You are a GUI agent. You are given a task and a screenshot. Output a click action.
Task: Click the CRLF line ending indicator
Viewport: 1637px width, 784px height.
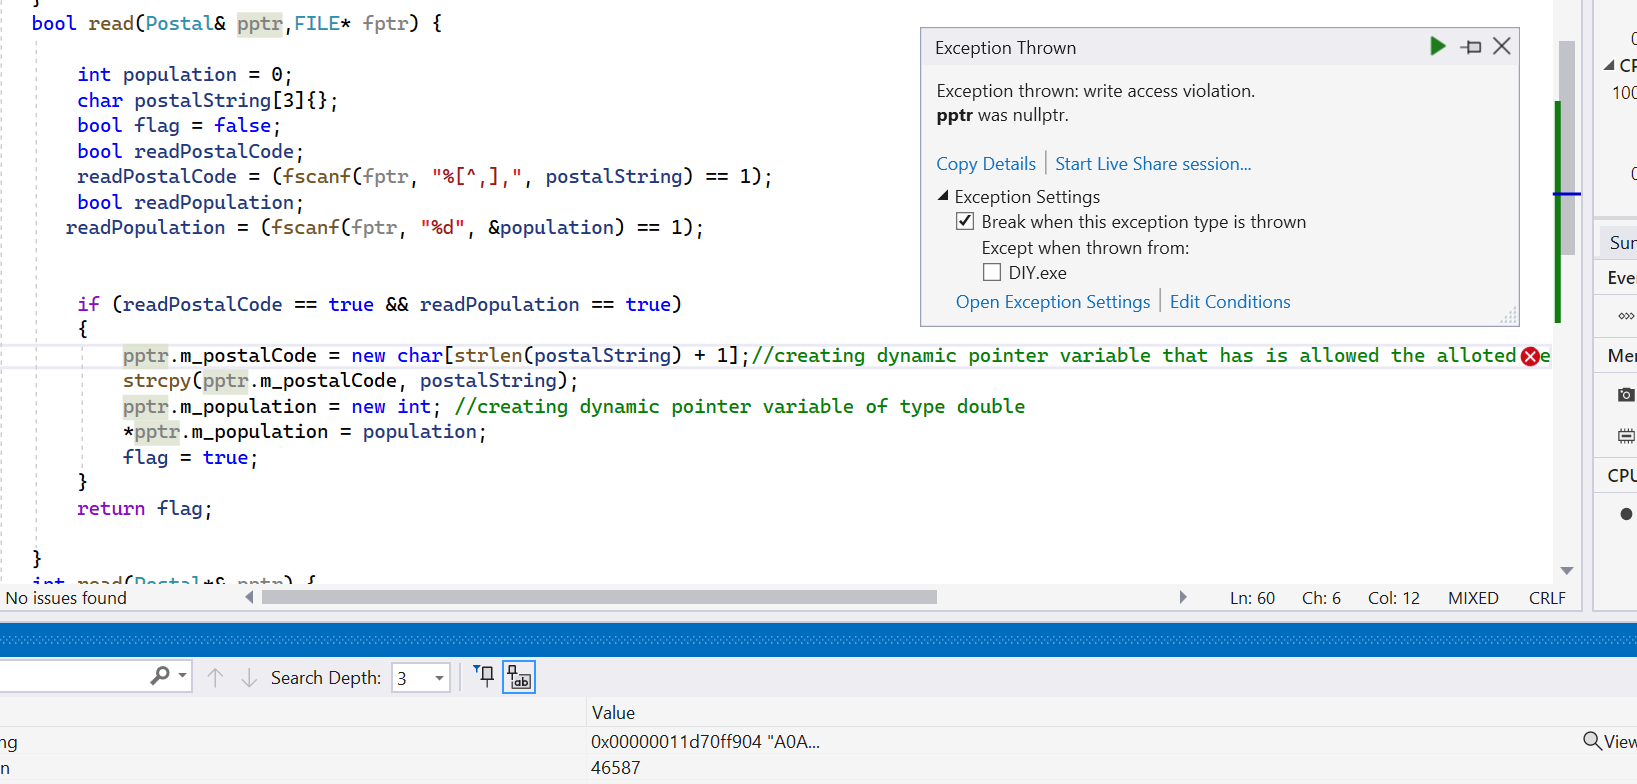(1547, 598)
